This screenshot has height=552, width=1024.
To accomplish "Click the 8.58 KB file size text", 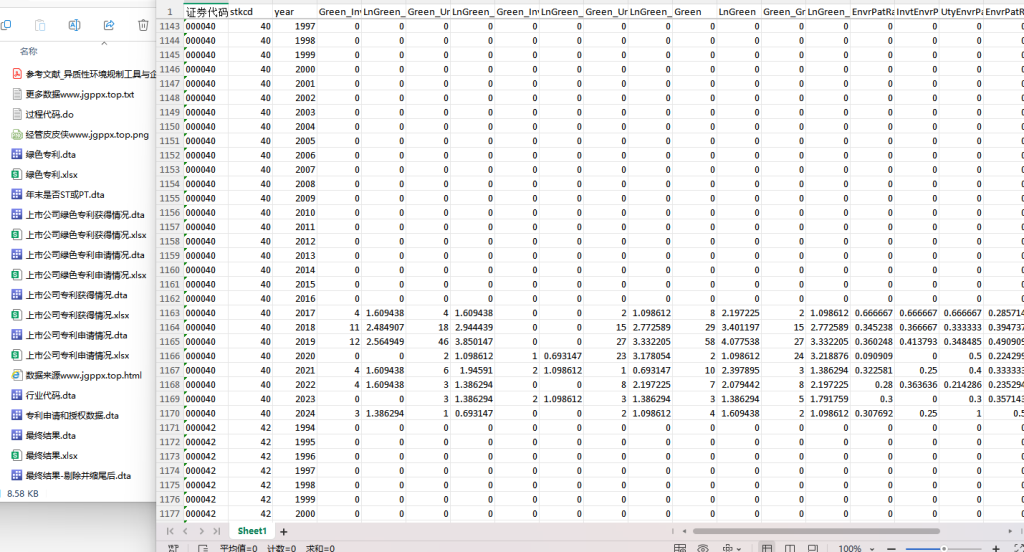I will point(23,494).
